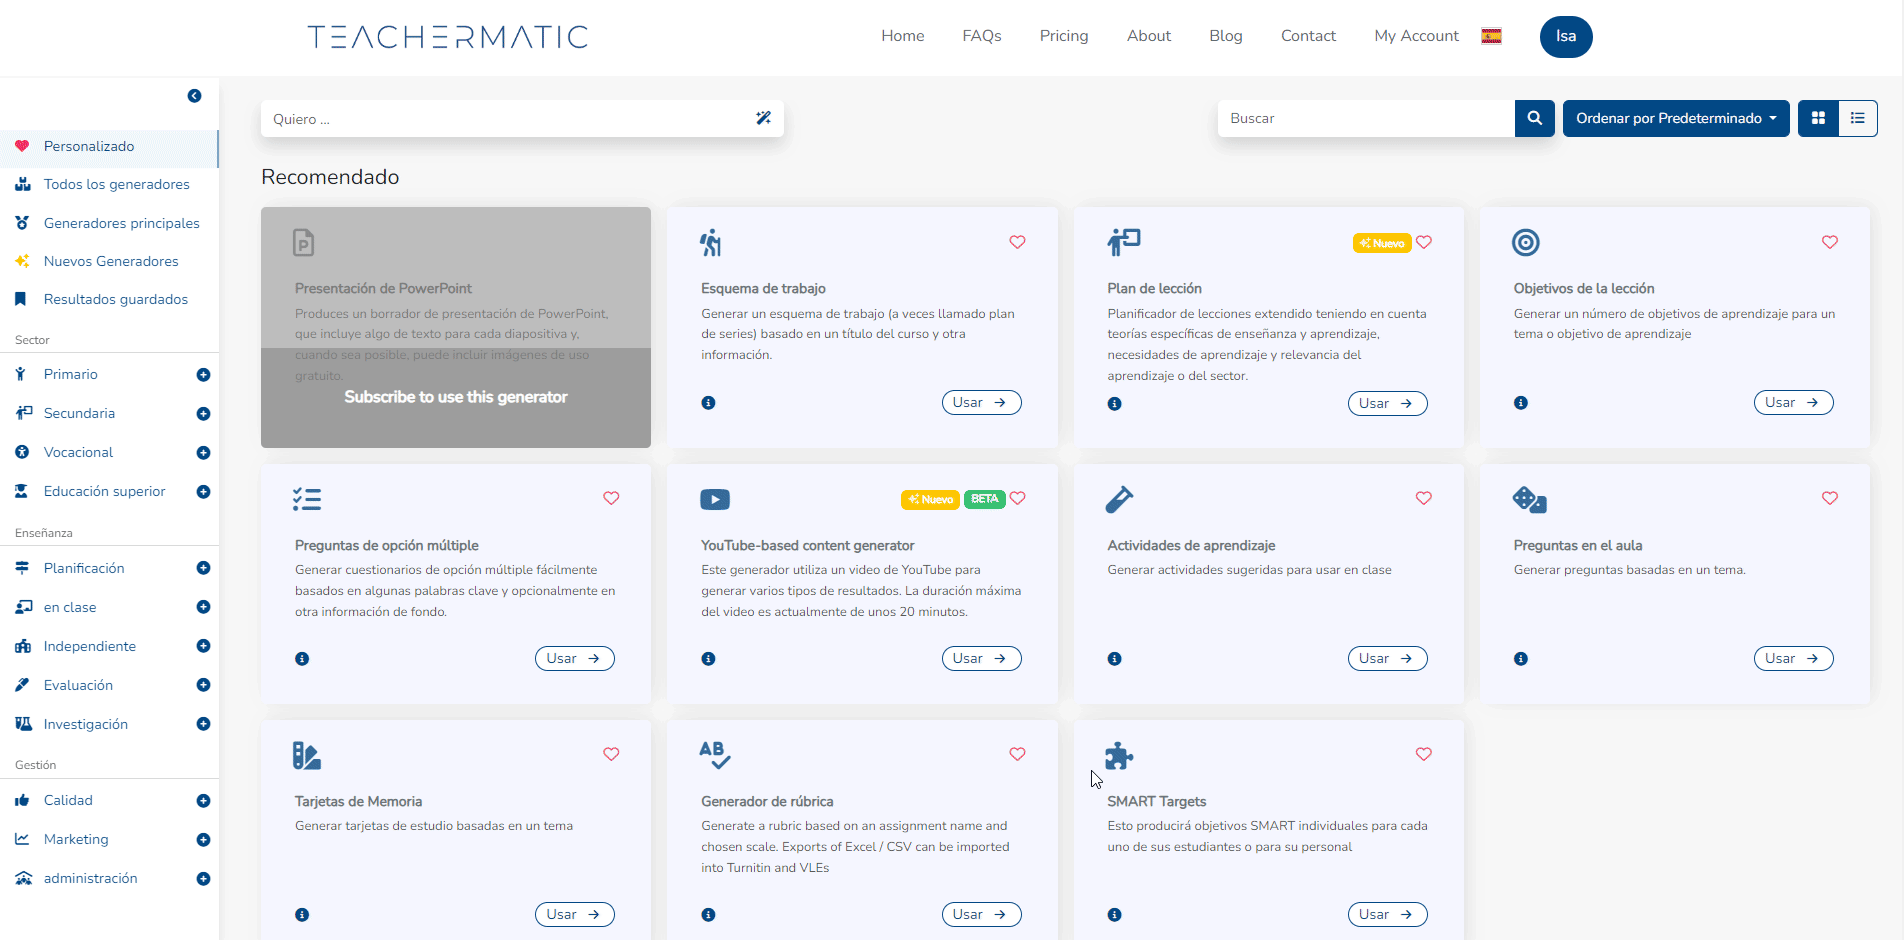Click the search magnifier icon beside Buscar
The height and width of the screenshot is (940, 1904).
(1534, 118)
